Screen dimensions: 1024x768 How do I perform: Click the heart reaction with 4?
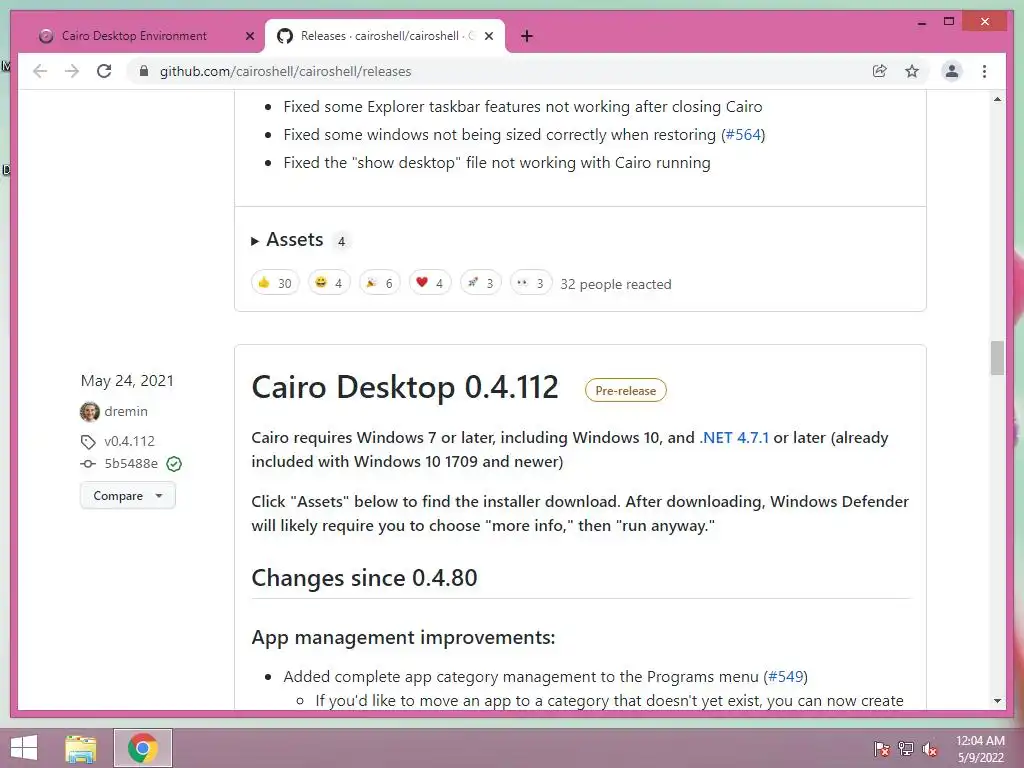pyautogui.click(x=430, y=283)
